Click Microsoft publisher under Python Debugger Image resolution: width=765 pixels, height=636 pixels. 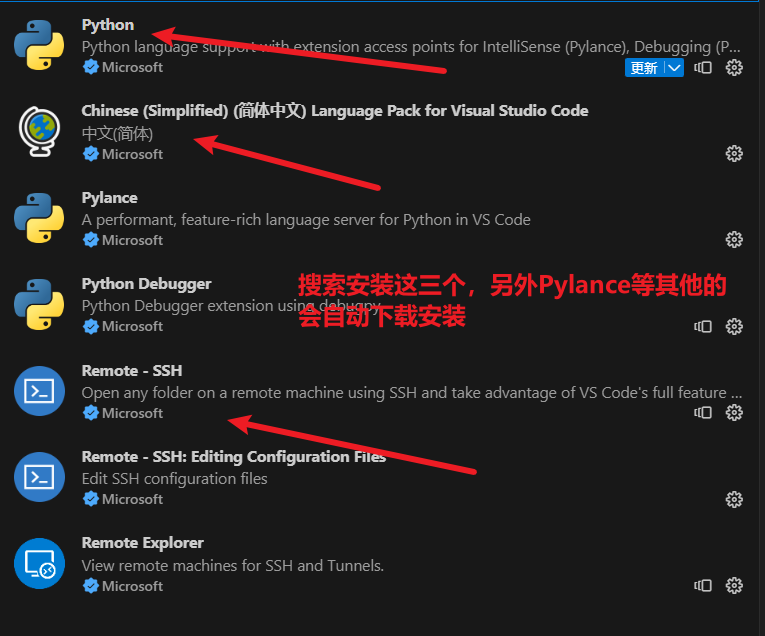pyautogui.click(x=132, y=326)
